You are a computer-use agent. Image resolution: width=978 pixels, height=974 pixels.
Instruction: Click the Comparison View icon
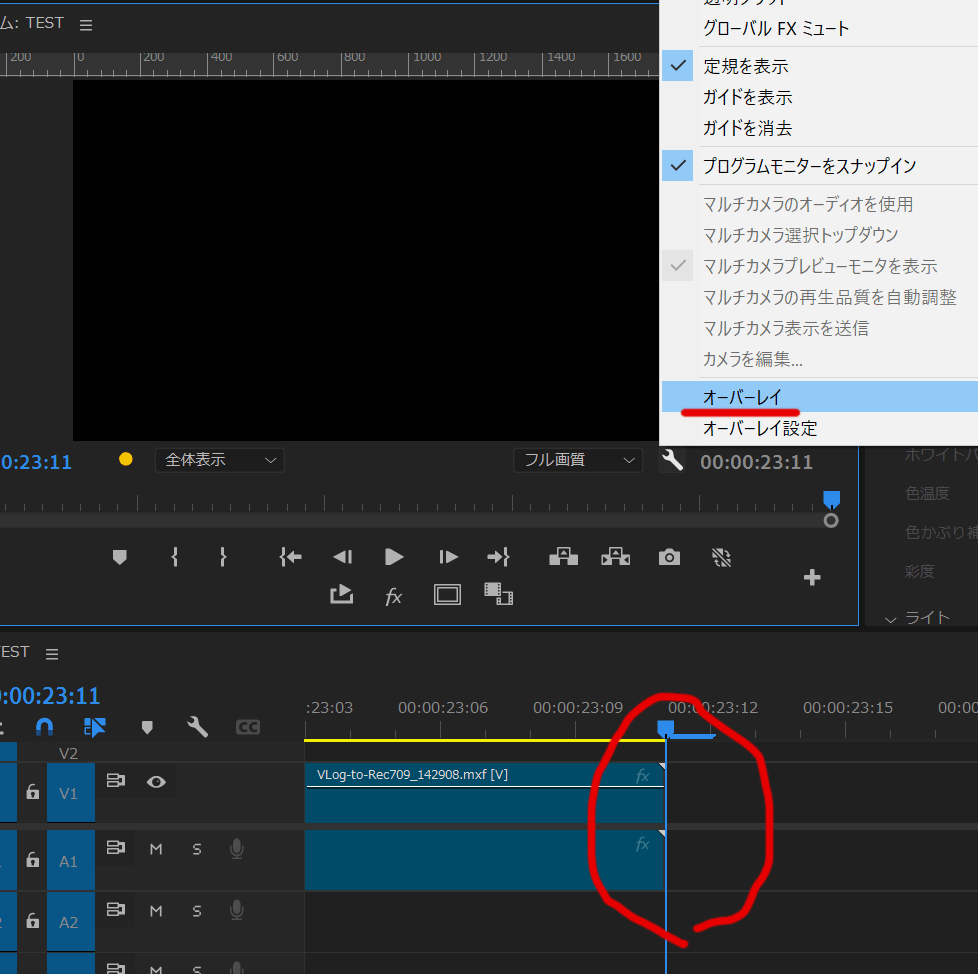pos(498,594)
